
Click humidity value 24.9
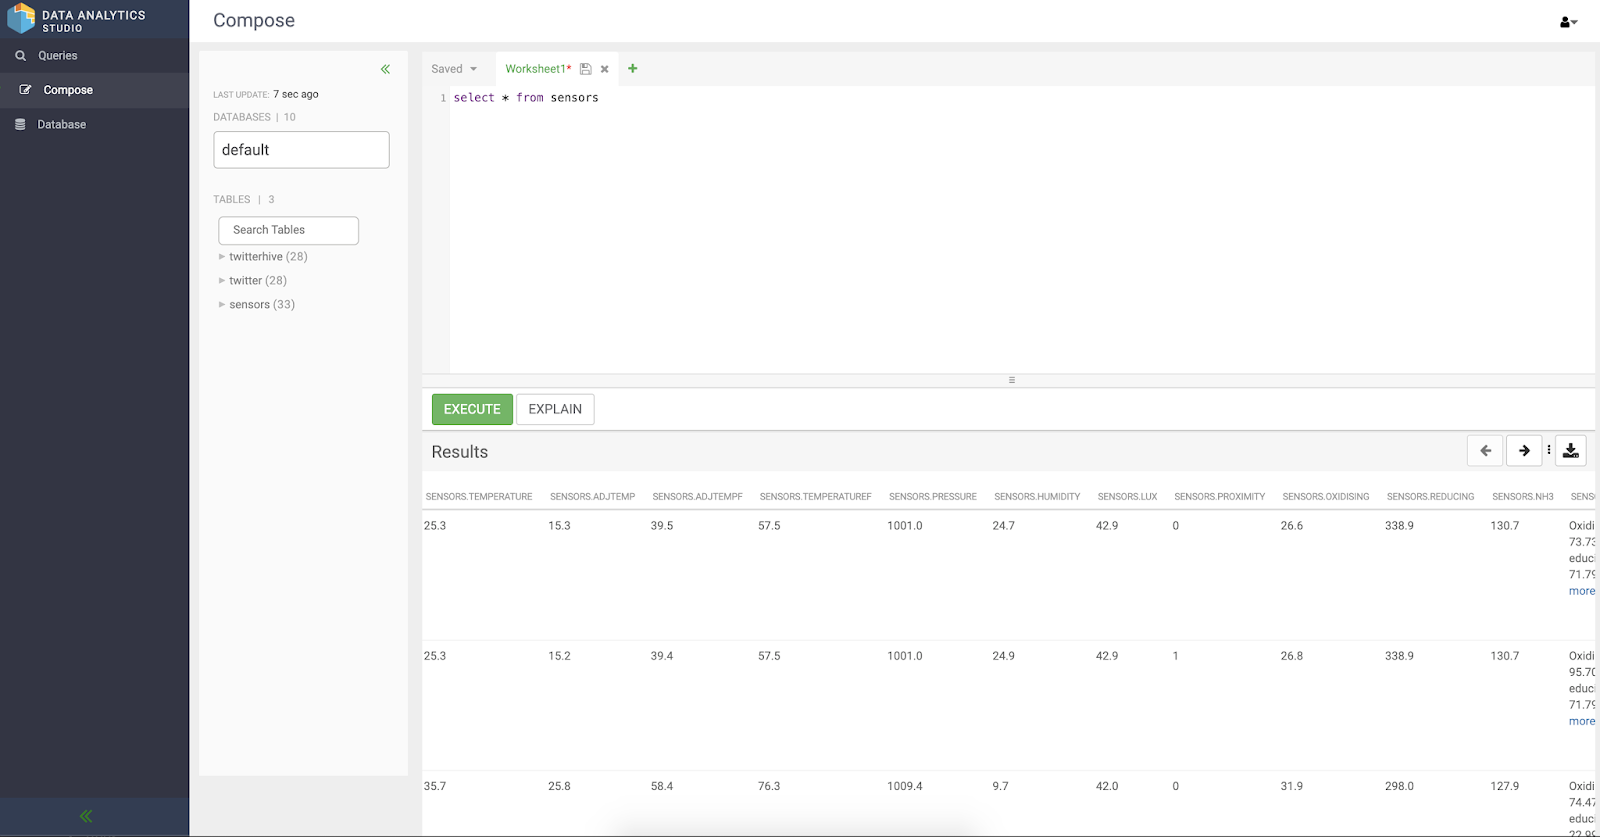click(1003, 657)
